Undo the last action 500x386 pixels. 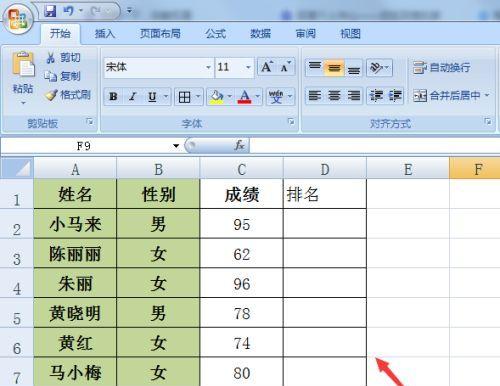[x=69, y=11]
